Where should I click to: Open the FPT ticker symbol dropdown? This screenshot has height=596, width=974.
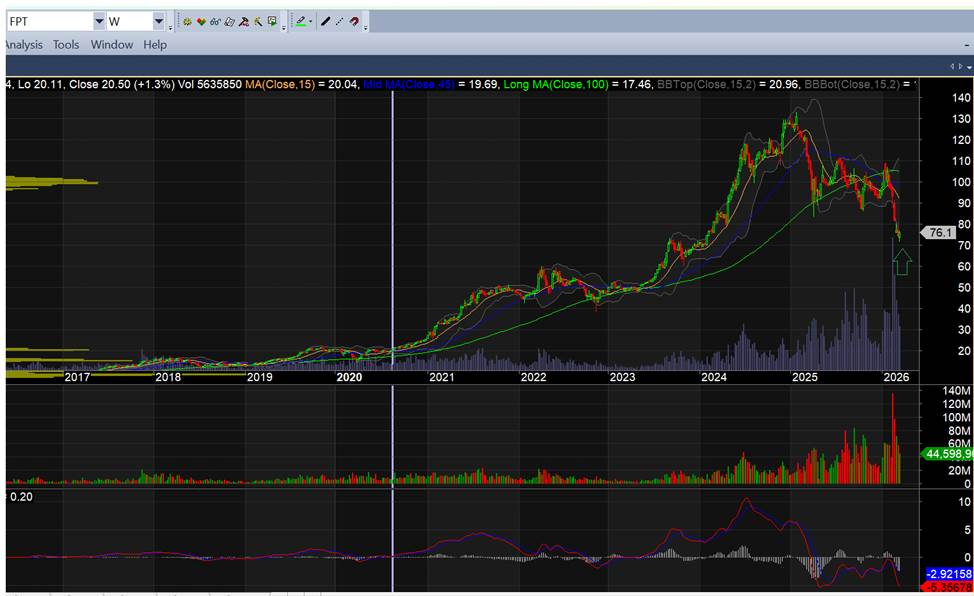(99, 22)
